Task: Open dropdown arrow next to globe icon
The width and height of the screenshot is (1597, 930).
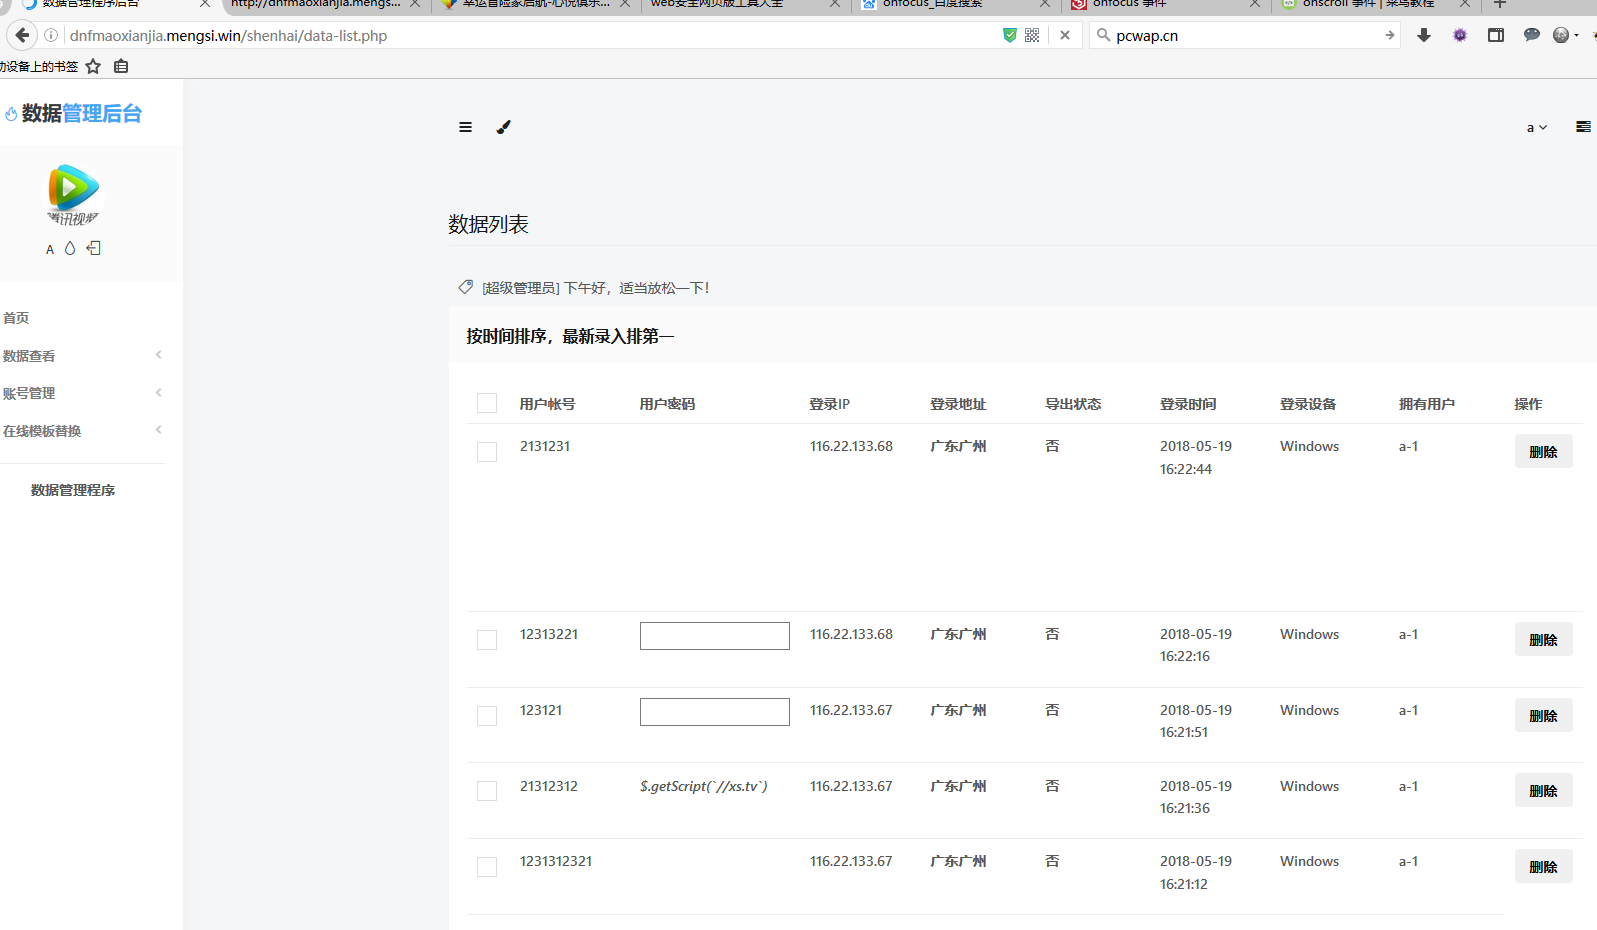Action: [x=1576, y=36]
